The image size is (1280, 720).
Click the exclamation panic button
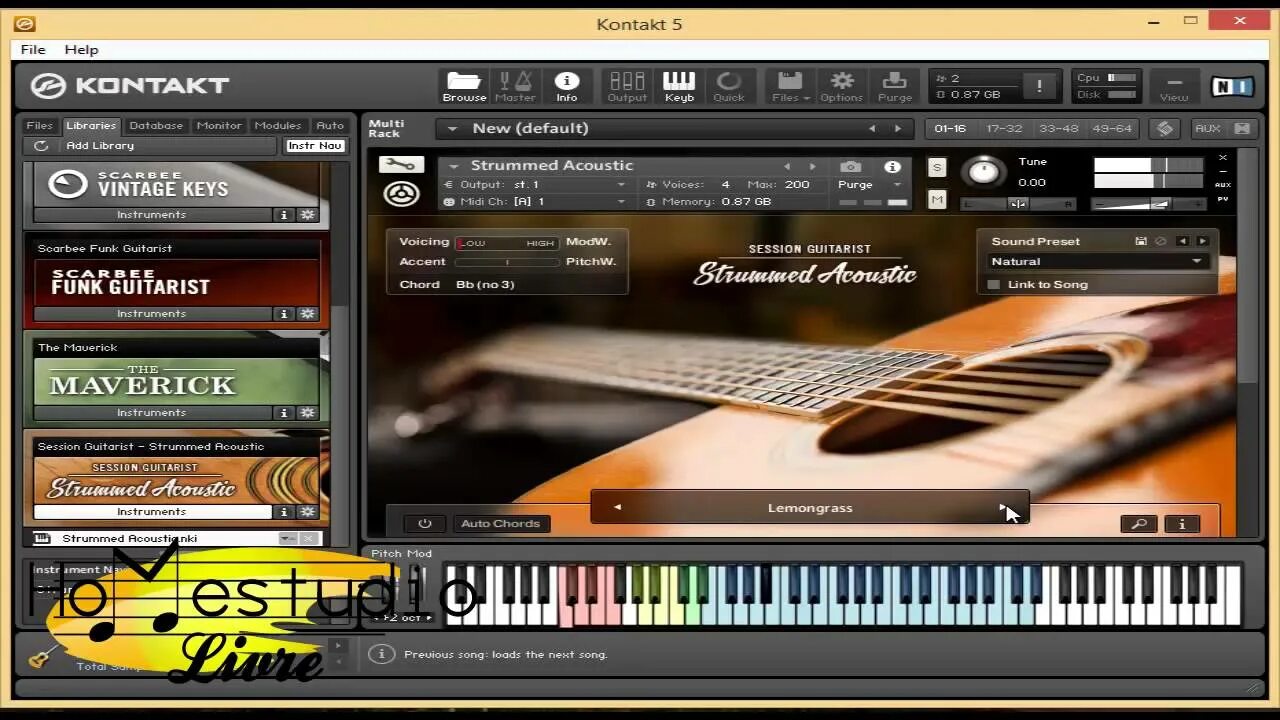[1039, 87]
